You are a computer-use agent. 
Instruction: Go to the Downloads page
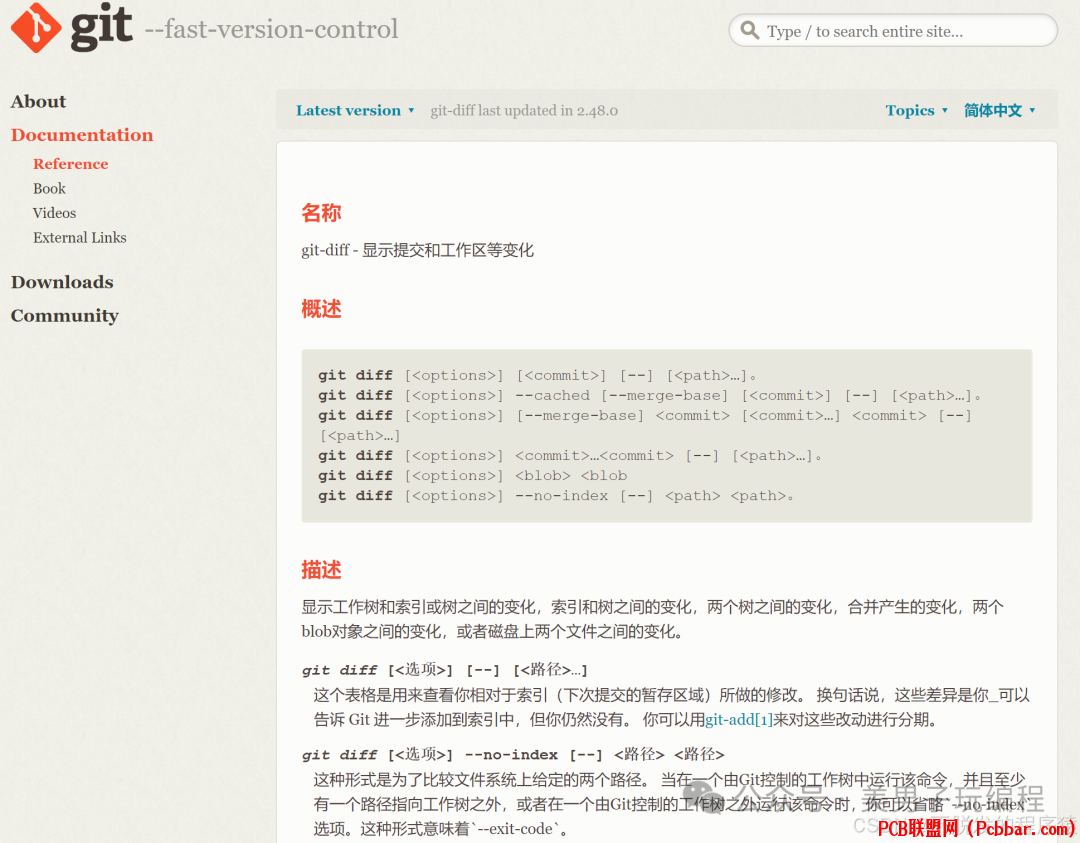click(x=62, y=282)
